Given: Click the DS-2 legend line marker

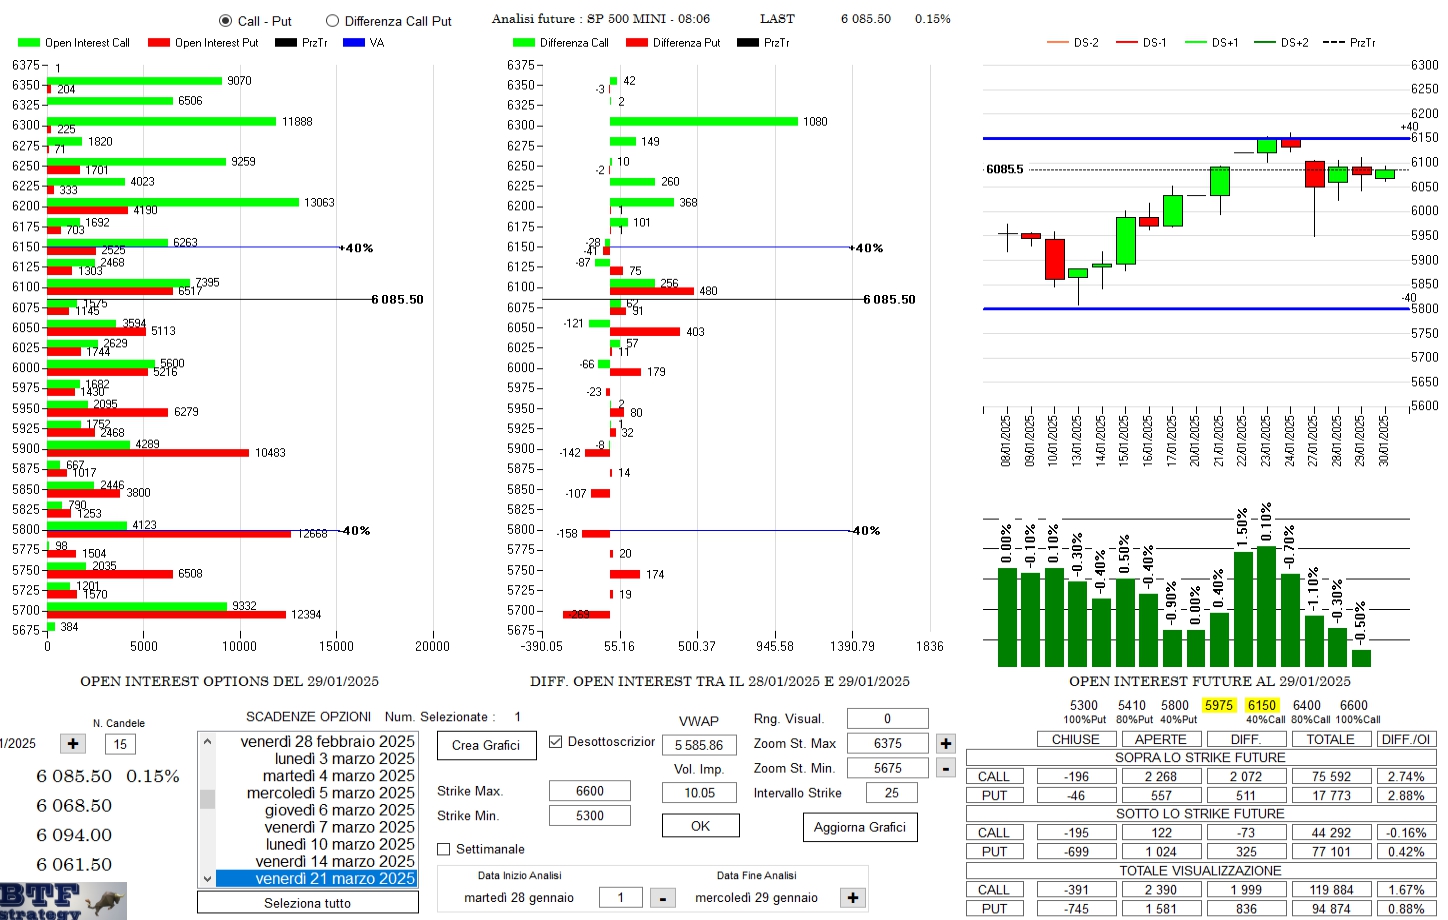Looking at the screenshot, I should (x=1058, y=43).
